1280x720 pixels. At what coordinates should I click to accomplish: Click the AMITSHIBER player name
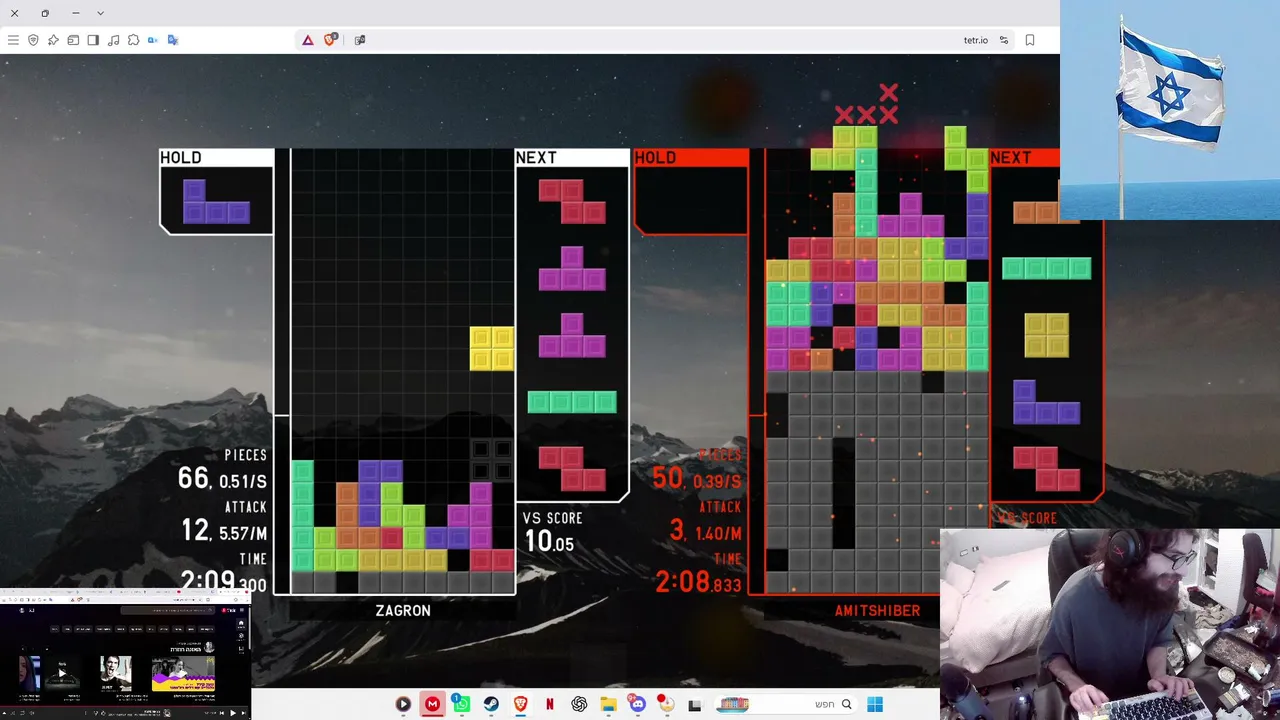point(877,610)
